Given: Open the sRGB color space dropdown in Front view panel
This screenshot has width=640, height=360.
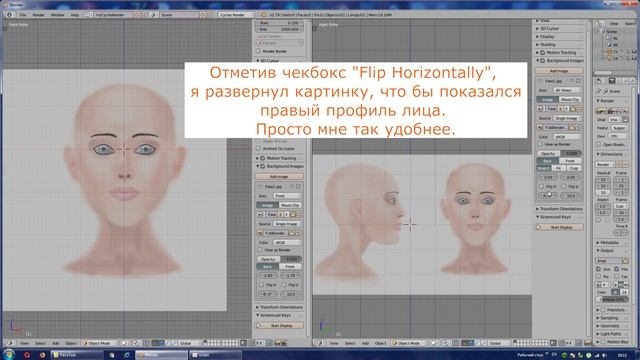Looking at the screenshot, I should pos(287,242).
